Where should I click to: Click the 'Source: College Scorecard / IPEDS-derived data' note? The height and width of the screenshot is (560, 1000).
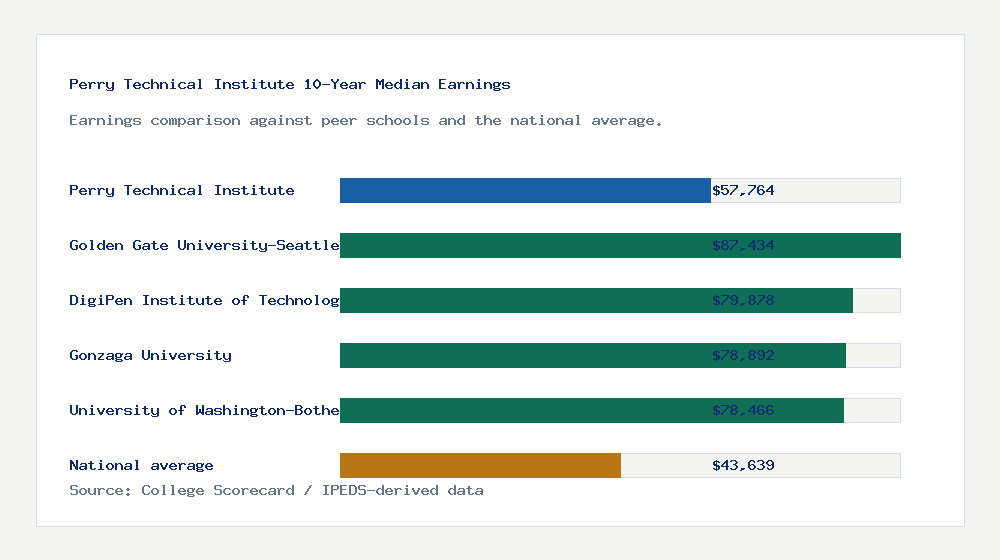[276, 490]
